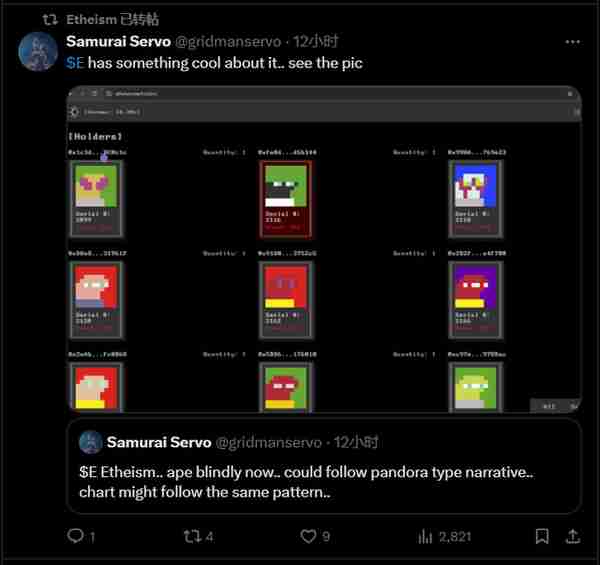The width and height of the screenshot is (600, 565).
Task: Open the @gridmanservo handle in main tweet
Action: pos(228,42)
